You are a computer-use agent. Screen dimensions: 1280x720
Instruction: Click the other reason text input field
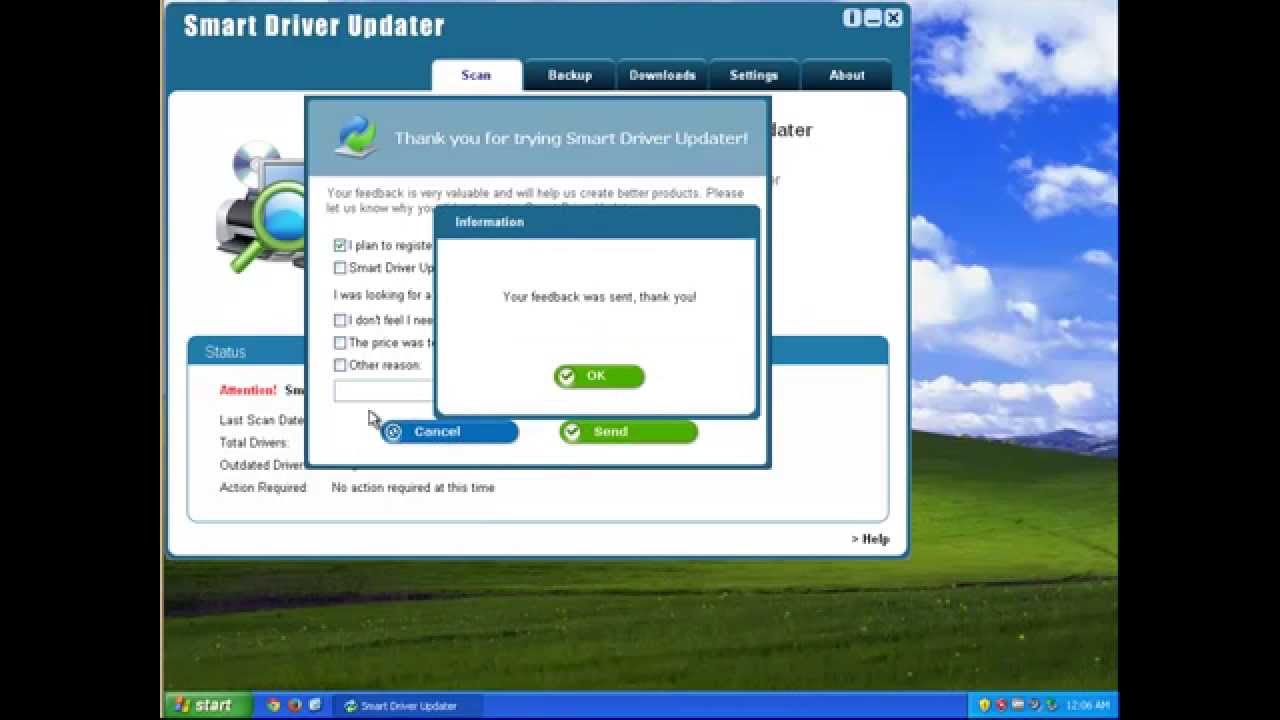(x=385, y=391)
